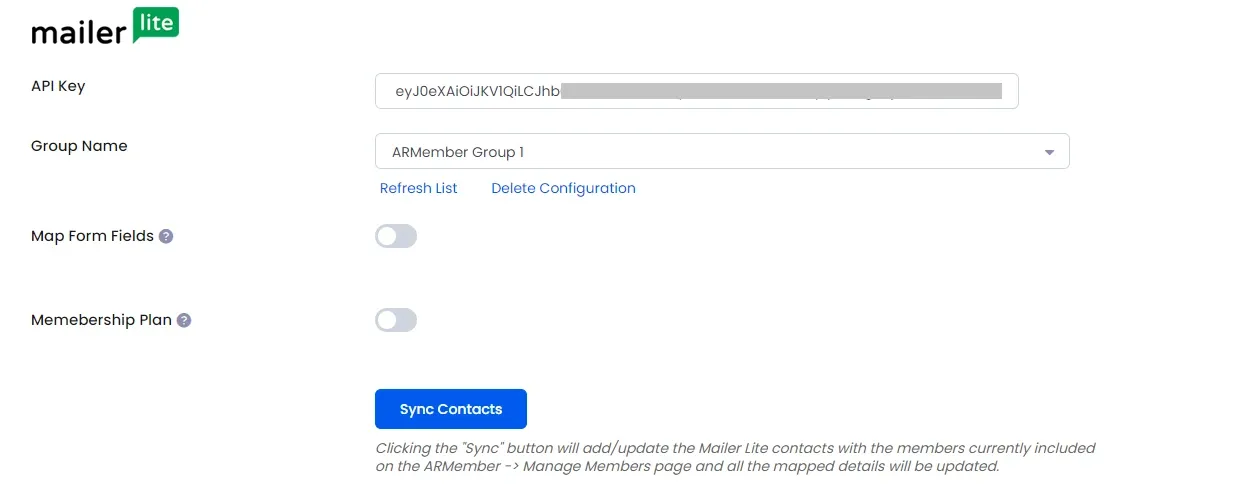Click the green "lite" badge
The height and width of the screenshot is (504, 1235).
(x=155, y=24)
